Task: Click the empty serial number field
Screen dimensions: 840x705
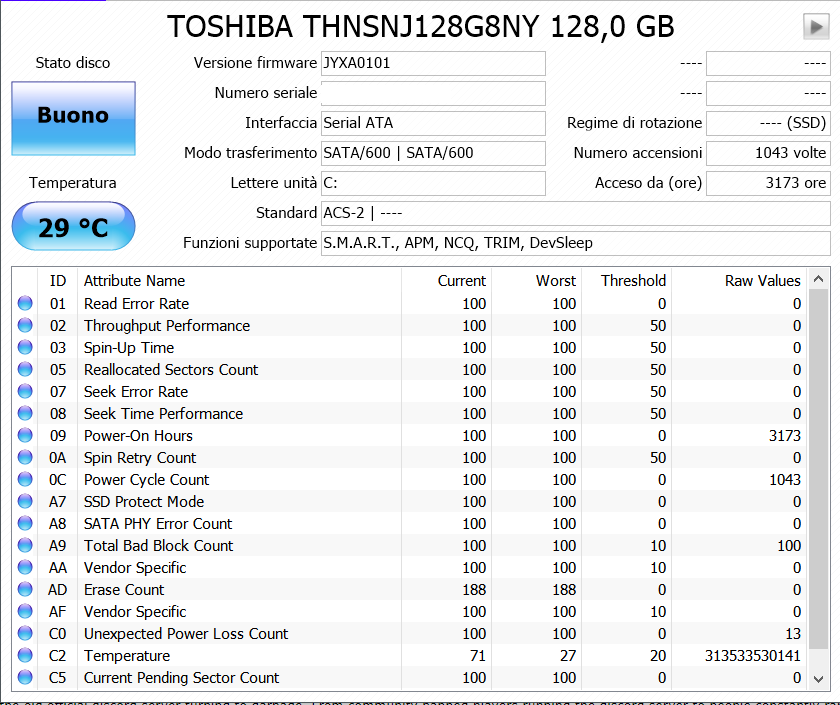Action: click(433, 93)
